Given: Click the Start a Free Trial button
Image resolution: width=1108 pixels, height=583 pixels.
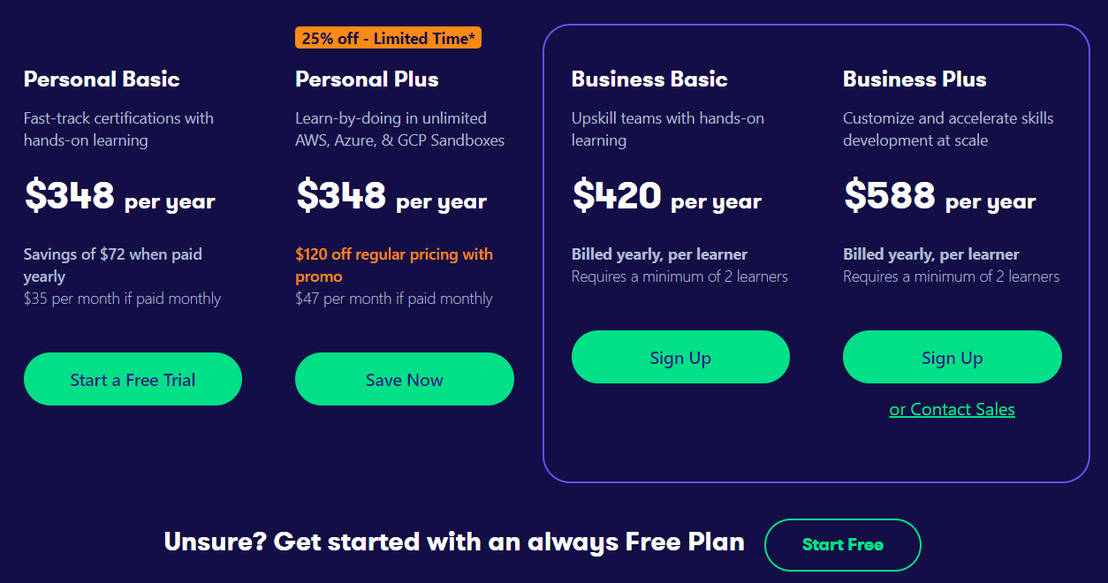Looking at the screenshot, I should [x=133, y=380].
